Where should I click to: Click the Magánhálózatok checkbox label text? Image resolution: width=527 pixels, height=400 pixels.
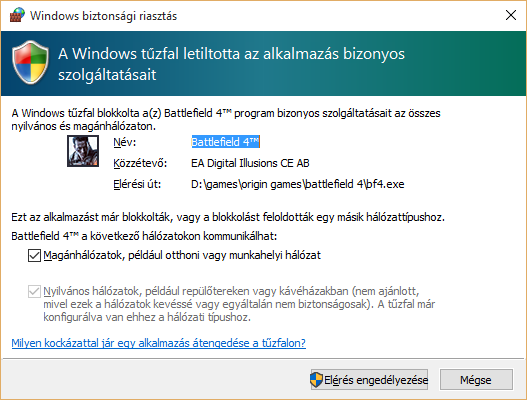tap(182, 255)
